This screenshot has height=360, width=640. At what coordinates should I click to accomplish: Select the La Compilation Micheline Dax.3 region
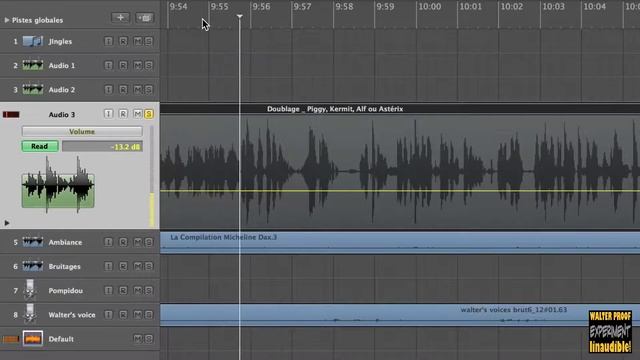(x=400, y=242)
